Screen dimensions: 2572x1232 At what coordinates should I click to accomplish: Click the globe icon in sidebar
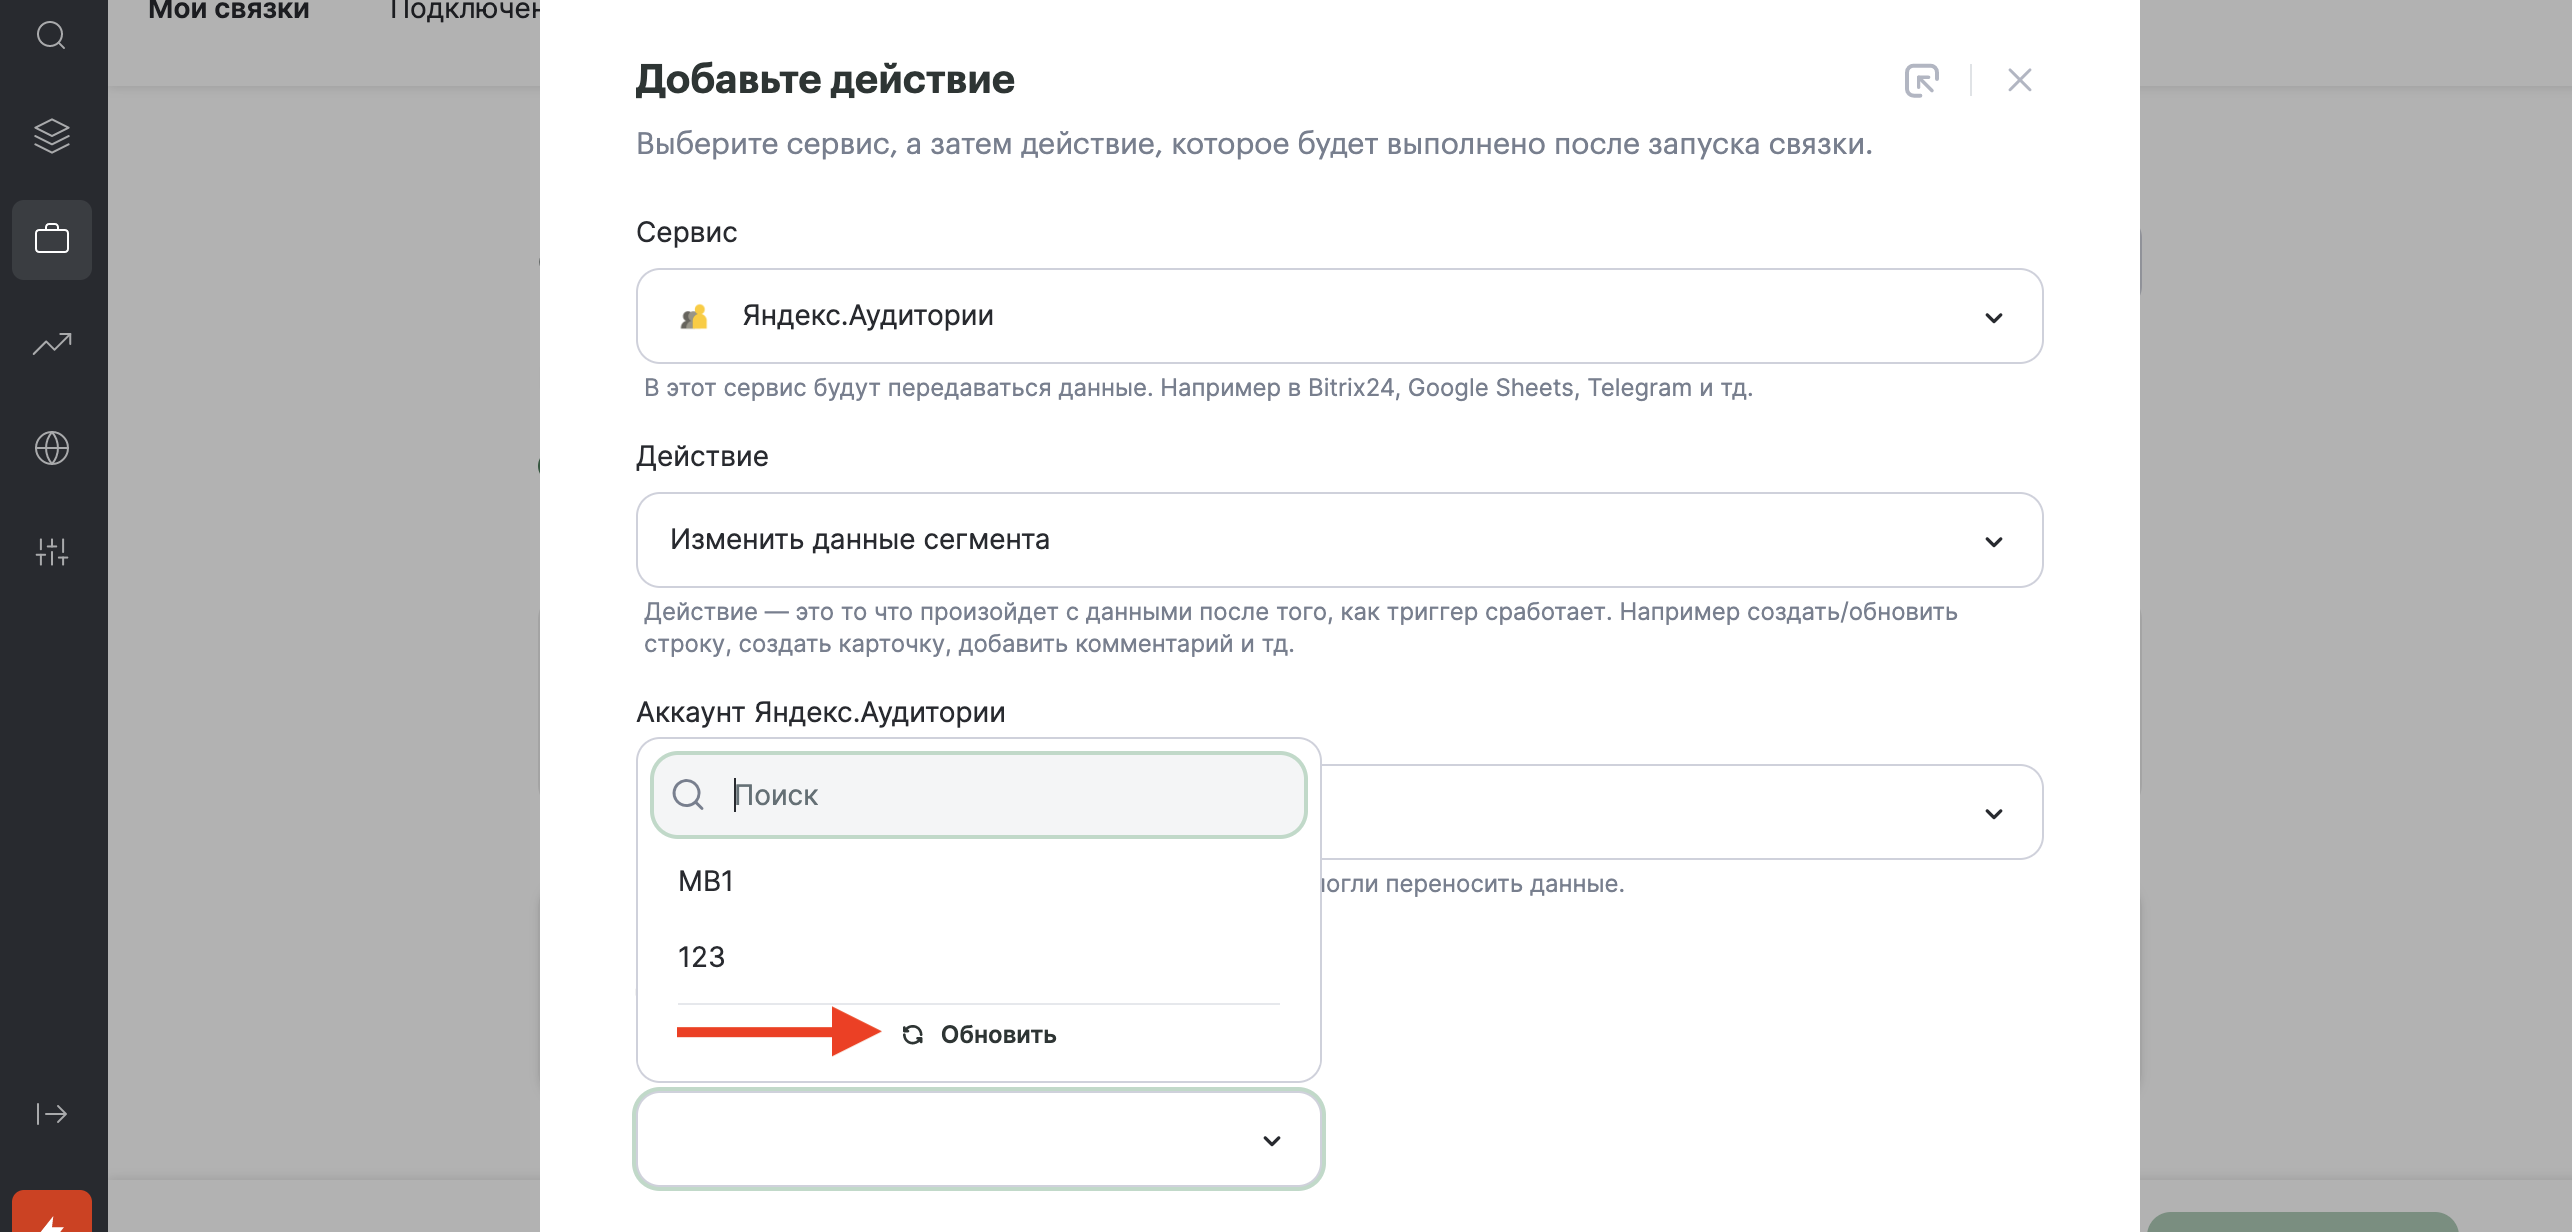[51, 448]
